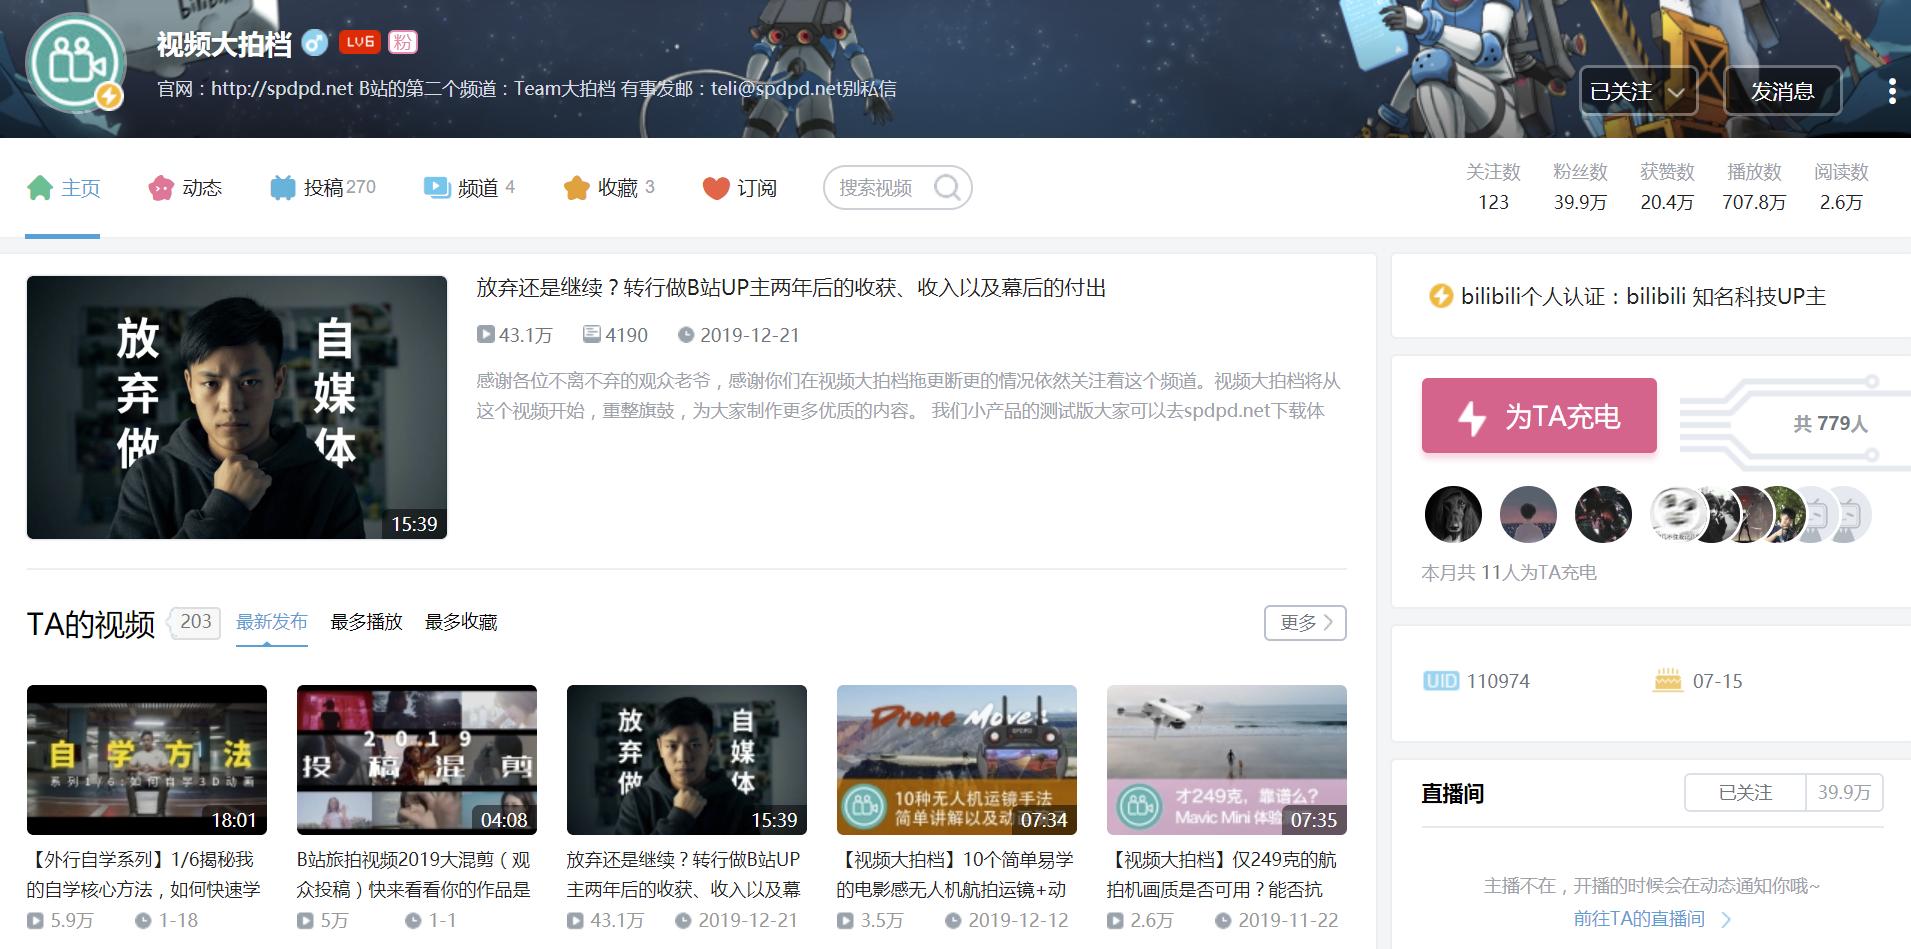Expand 更多 to see more videos

click(x=1303, y=622)
